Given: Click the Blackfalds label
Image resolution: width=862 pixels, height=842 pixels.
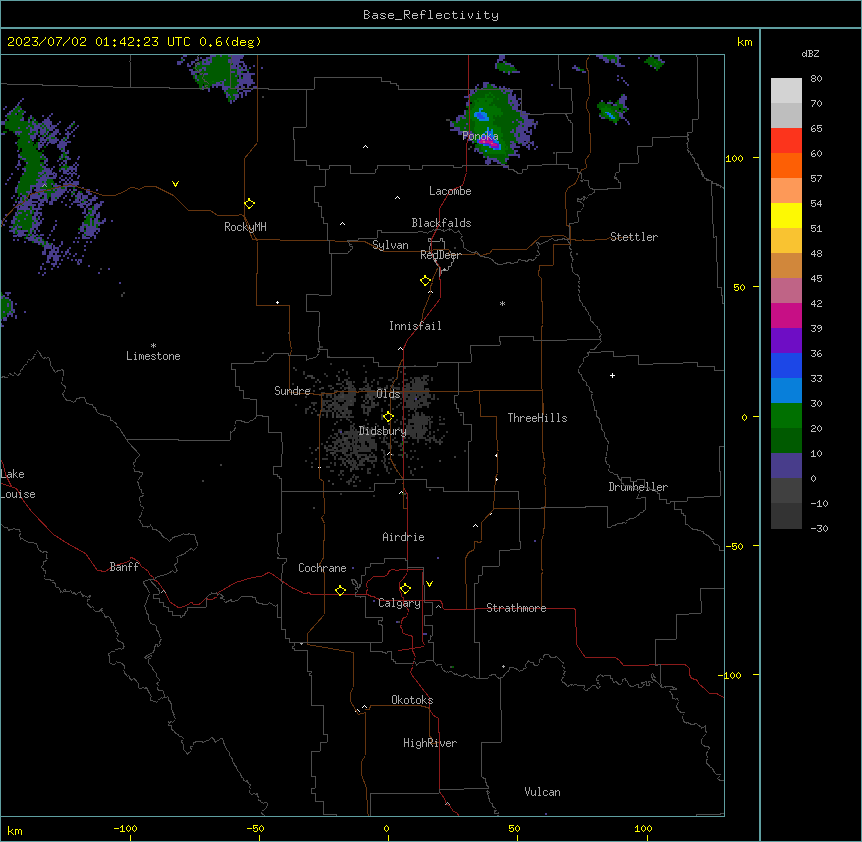Looking at the screenshot, I should click(x=441, y=223).
